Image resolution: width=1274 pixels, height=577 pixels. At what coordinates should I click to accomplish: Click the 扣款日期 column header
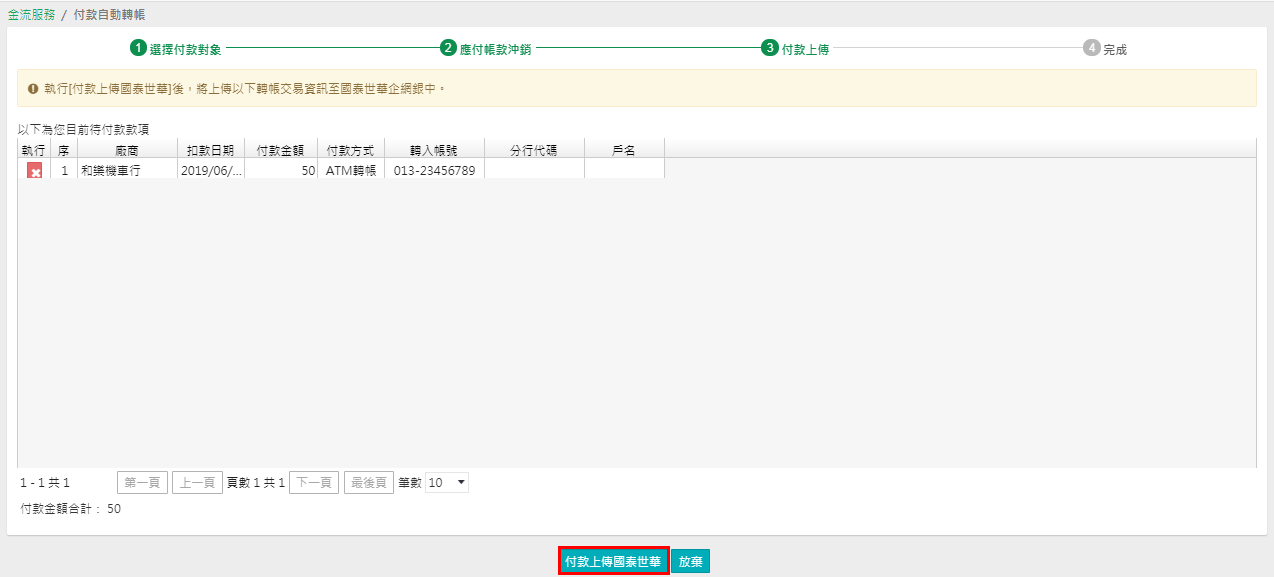coord(211,149)
